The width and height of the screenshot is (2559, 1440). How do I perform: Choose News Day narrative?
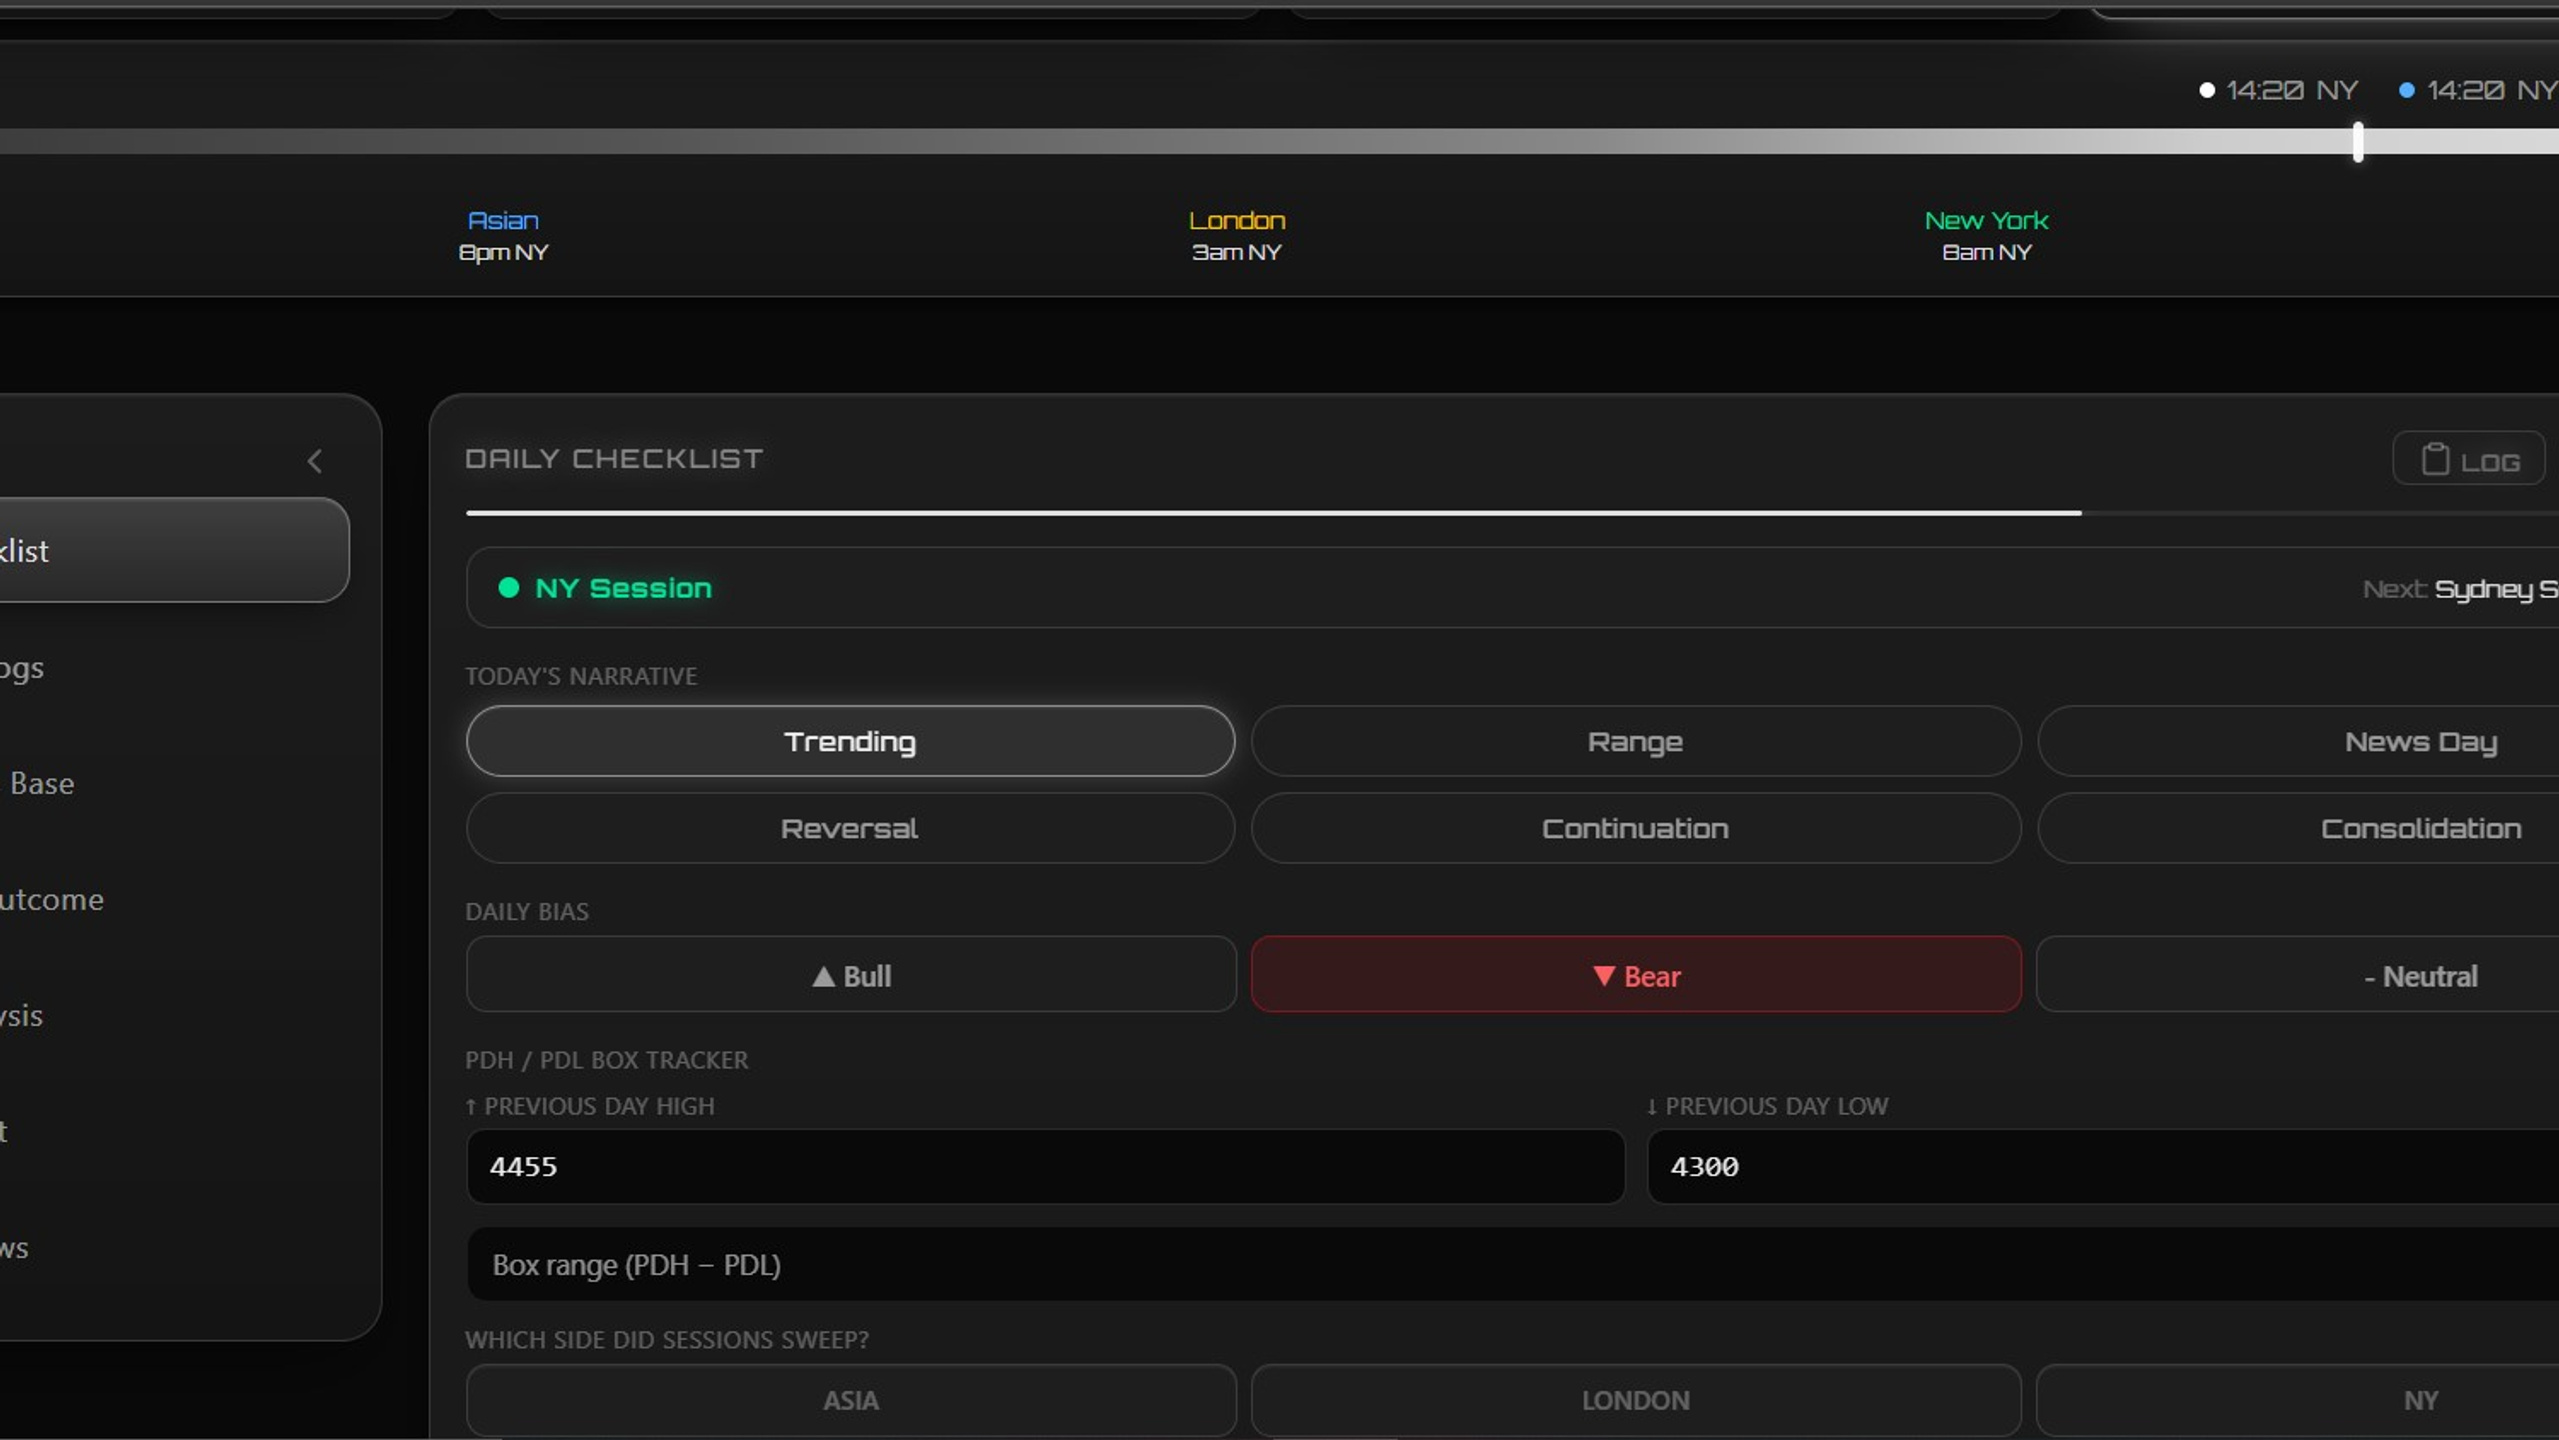pyautogui.click(x=2298, y=741)
